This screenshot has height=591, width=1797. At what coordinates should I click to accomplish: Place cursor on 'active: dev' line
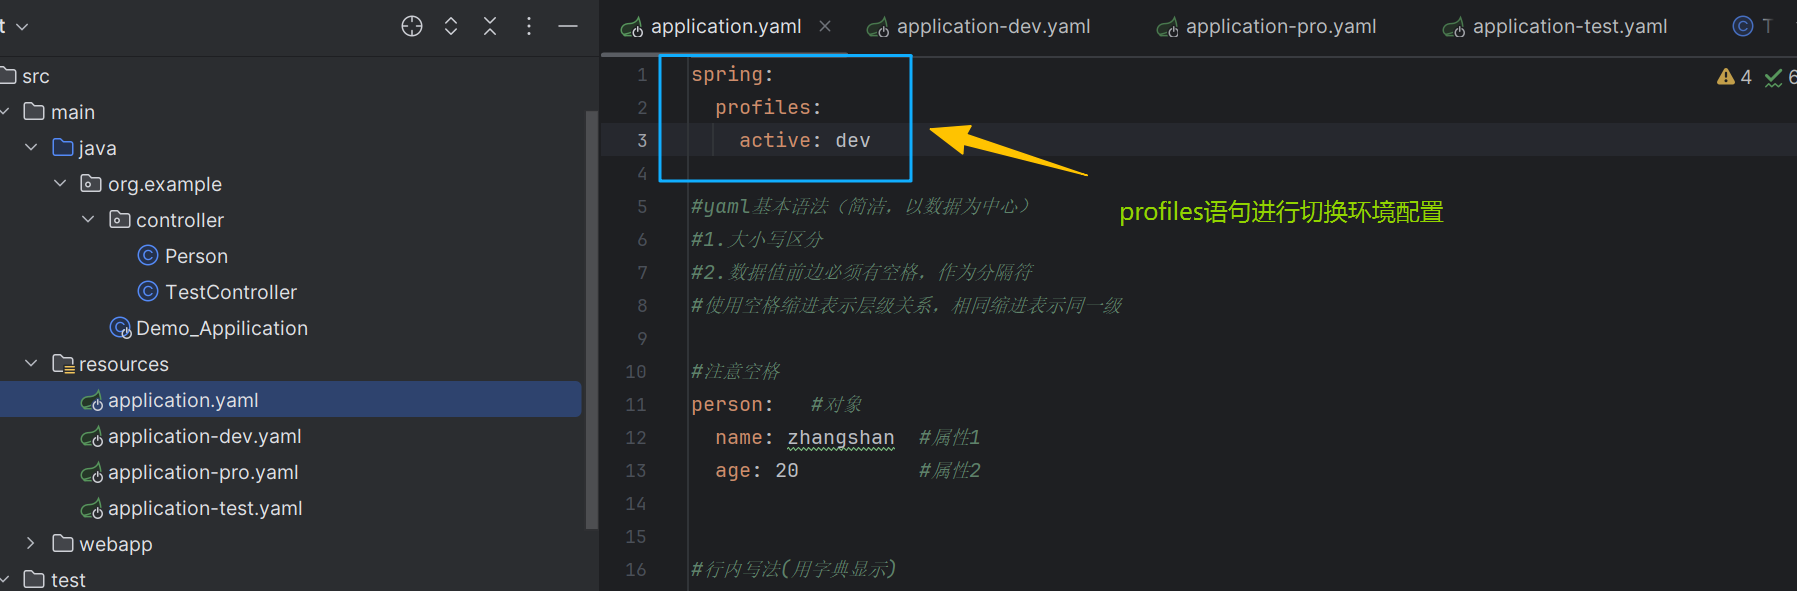[805, 140]
